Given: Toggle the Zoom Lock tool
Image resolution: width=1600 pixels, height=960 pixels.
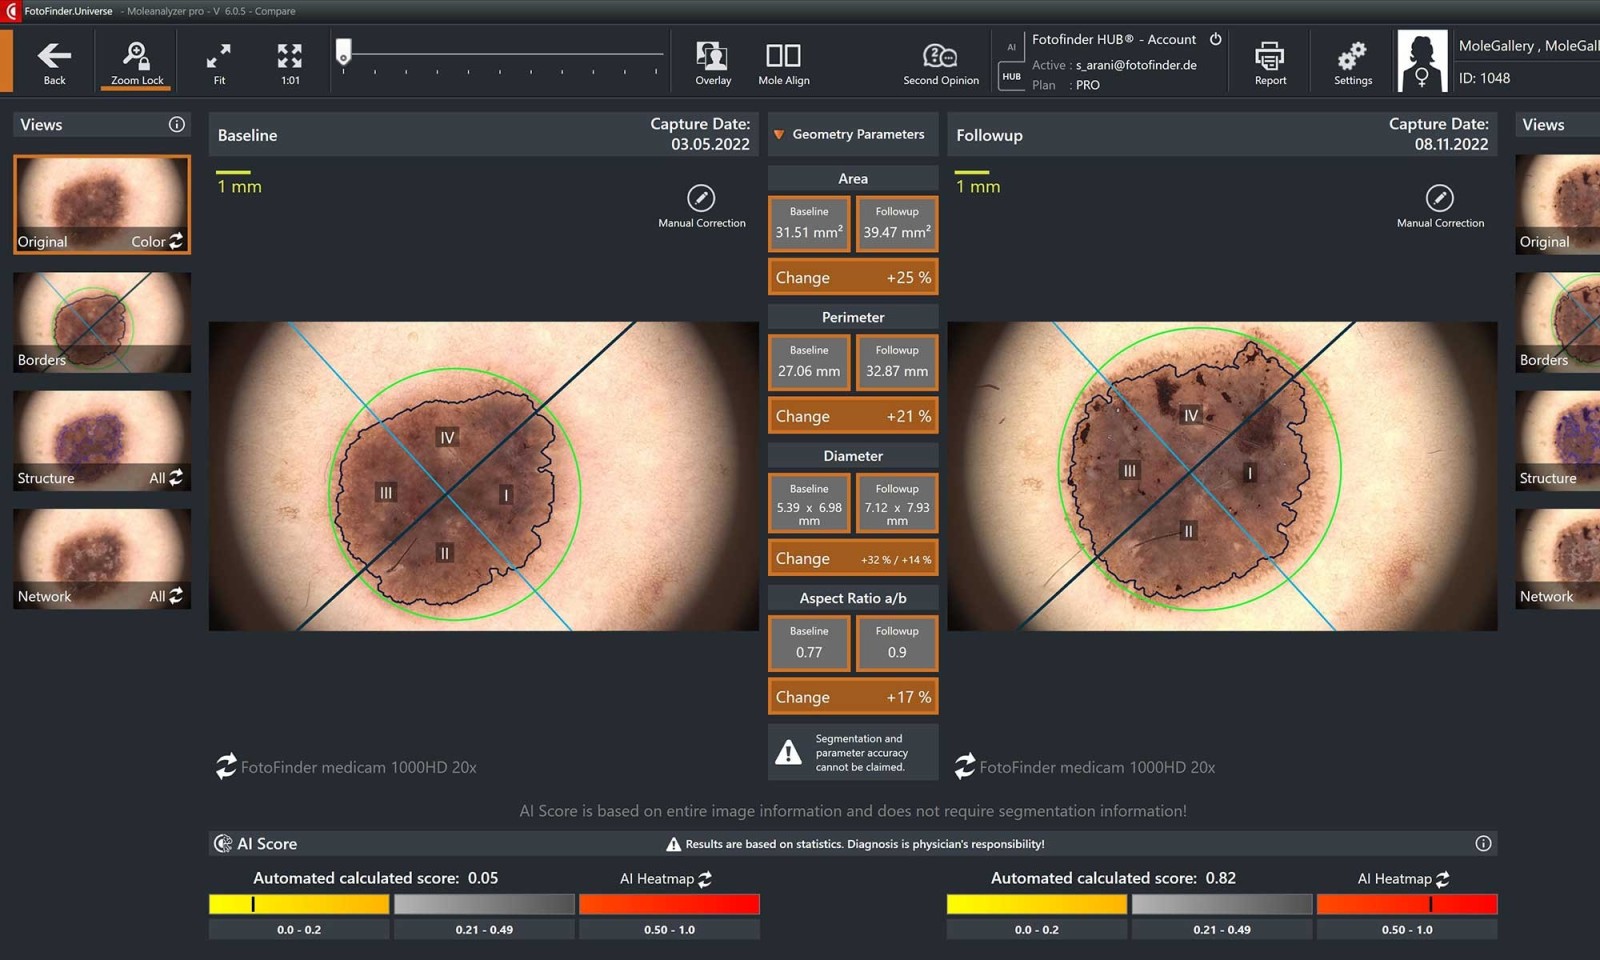Looking at the screenshot, I should 137,62.
